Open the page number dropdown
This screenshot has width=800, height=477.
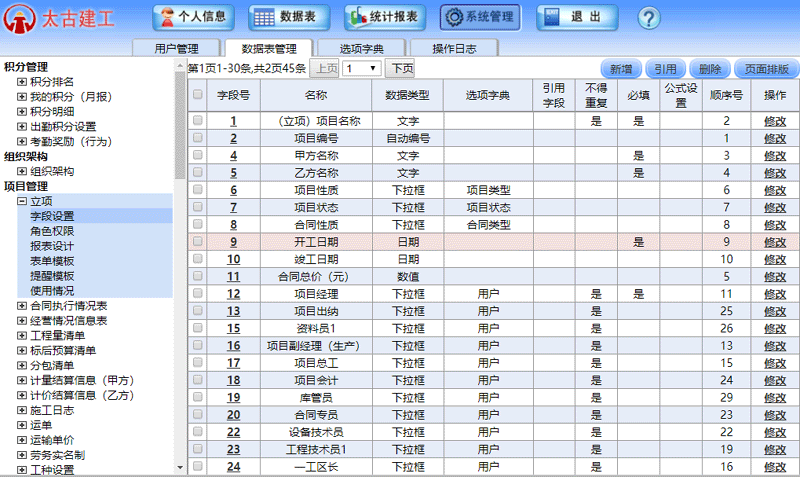coord(362,68)
